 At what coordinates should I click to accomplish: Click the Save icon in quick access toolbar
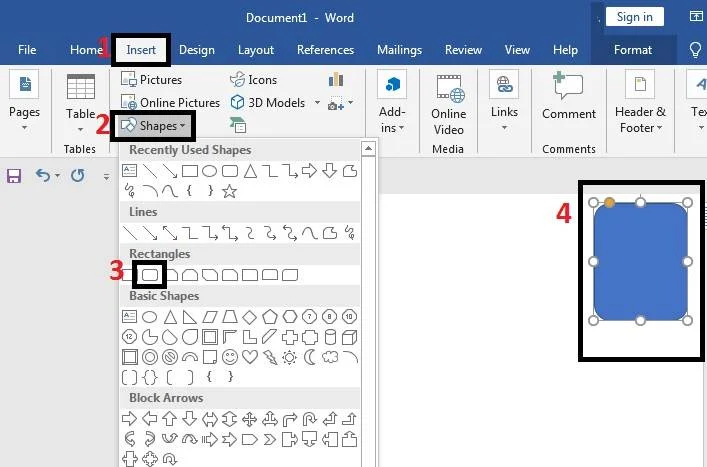click(x=14, y=176)
